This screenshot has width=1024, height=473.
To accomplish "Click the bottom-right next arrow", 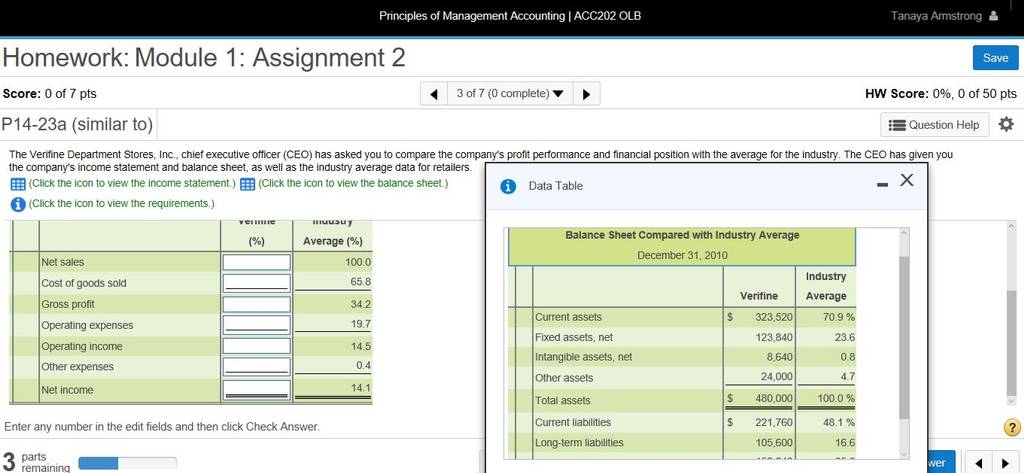I will click(x=1004, y=463).
